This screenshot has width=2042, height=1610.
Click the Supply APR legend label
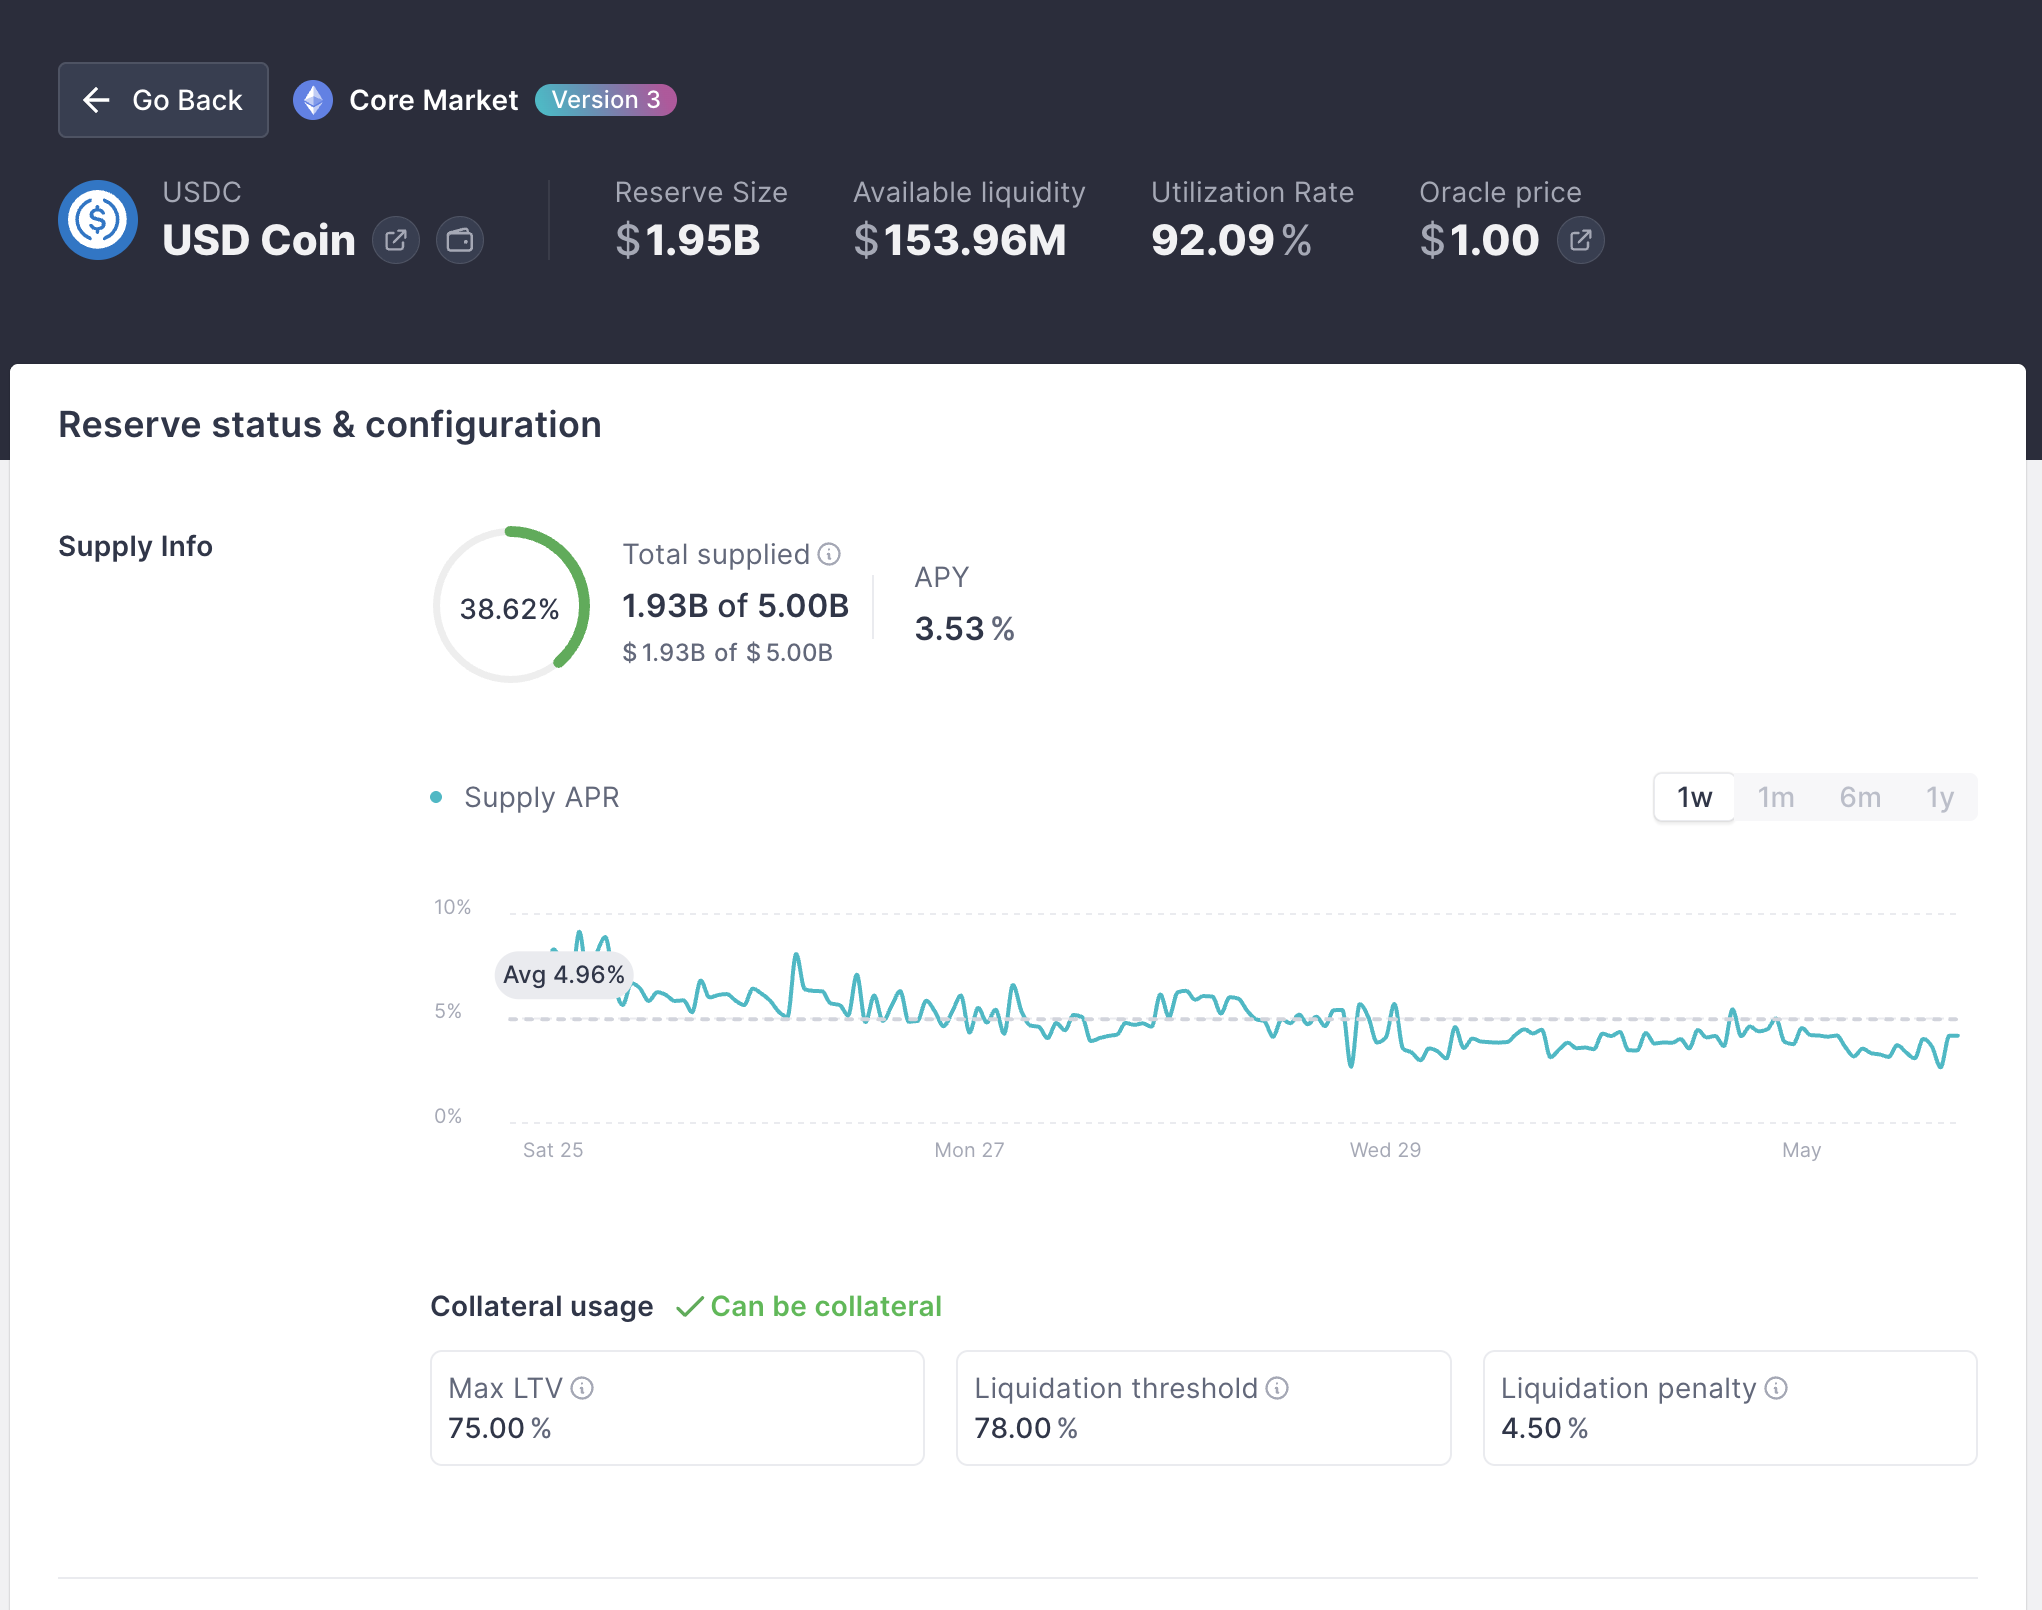click(542, 797)
